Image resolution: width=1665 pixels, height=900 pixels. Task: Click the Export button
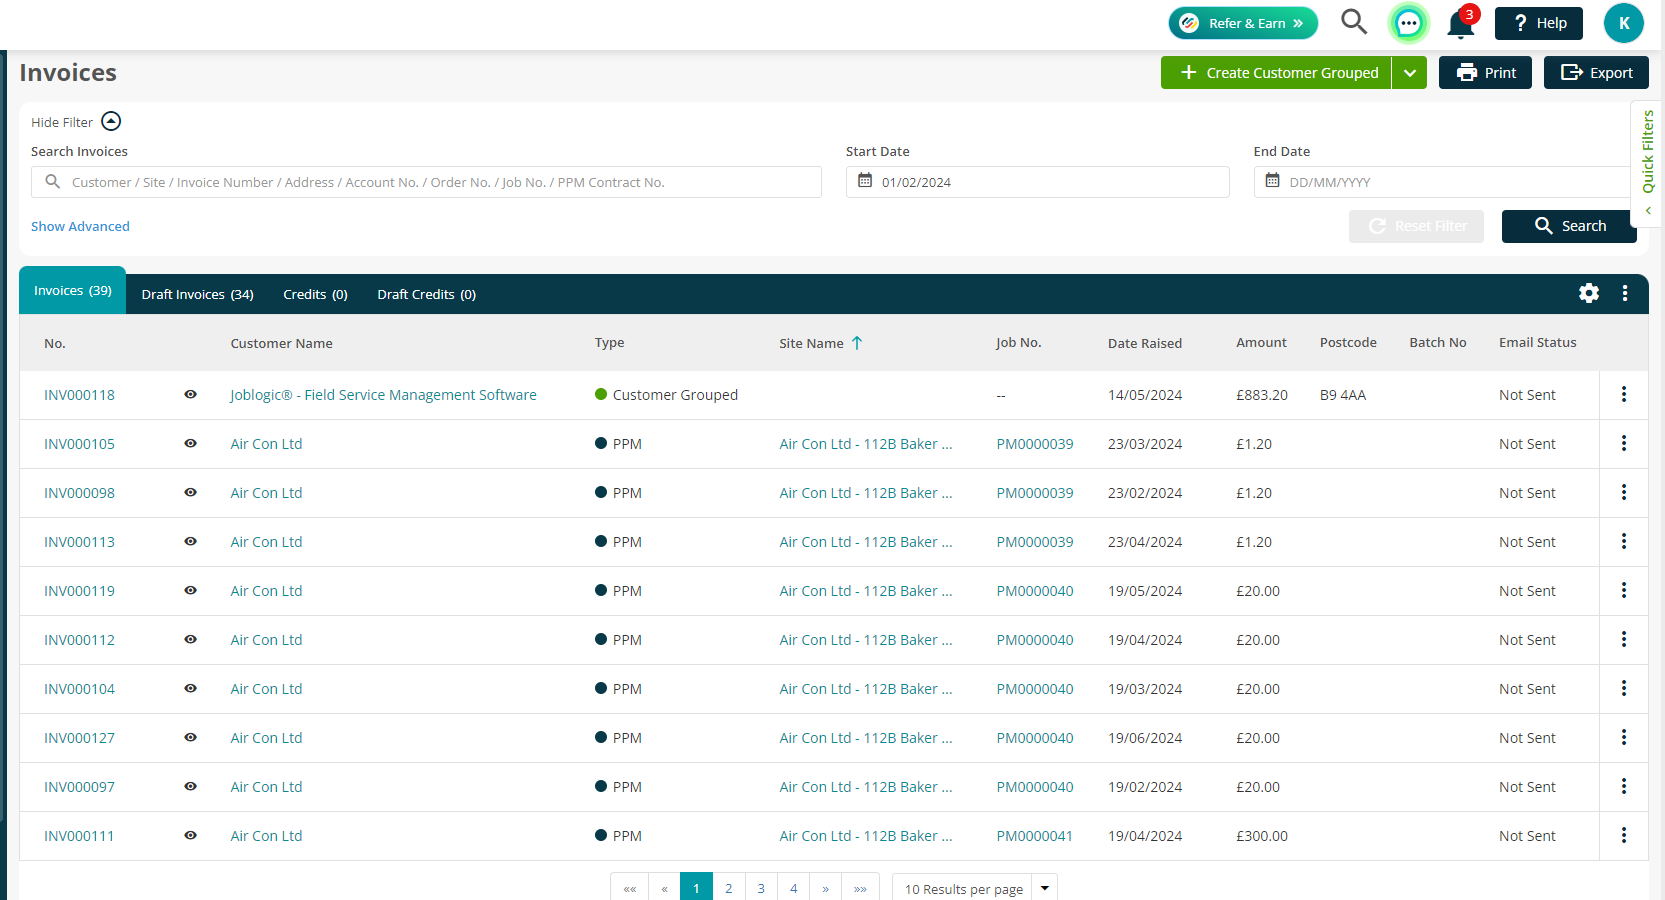click(1596, 72)
